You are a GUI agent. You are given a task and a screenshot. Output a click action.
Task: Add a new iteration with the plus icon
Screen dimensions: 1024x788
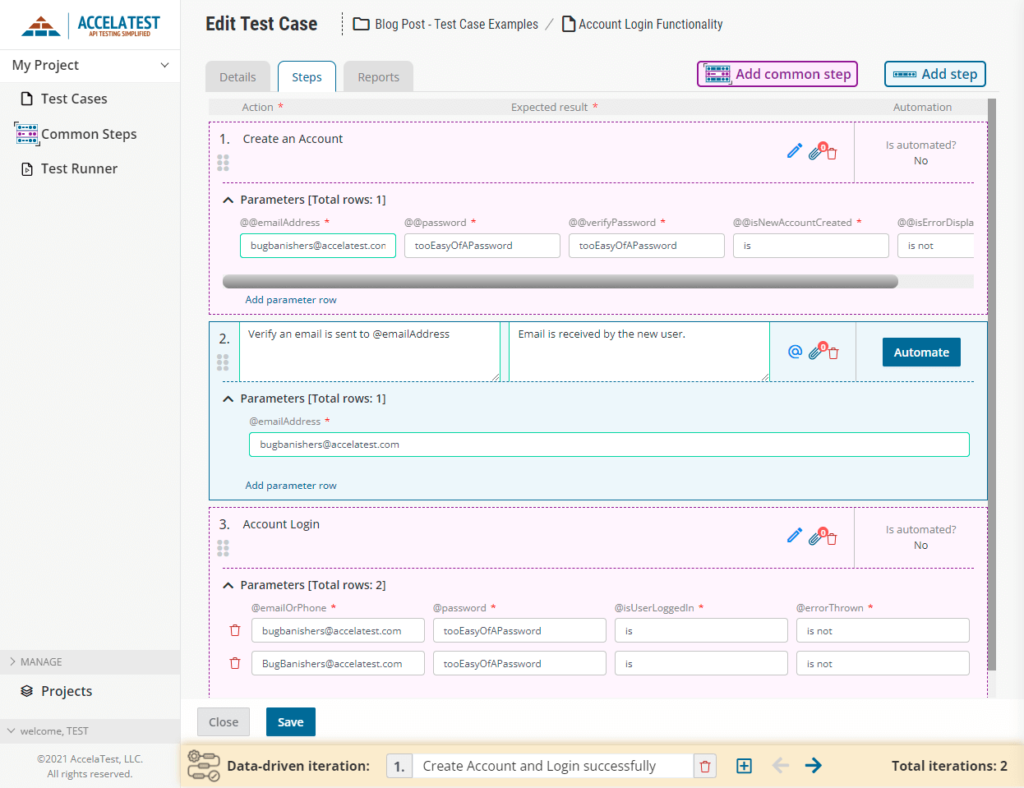(744, 765)
